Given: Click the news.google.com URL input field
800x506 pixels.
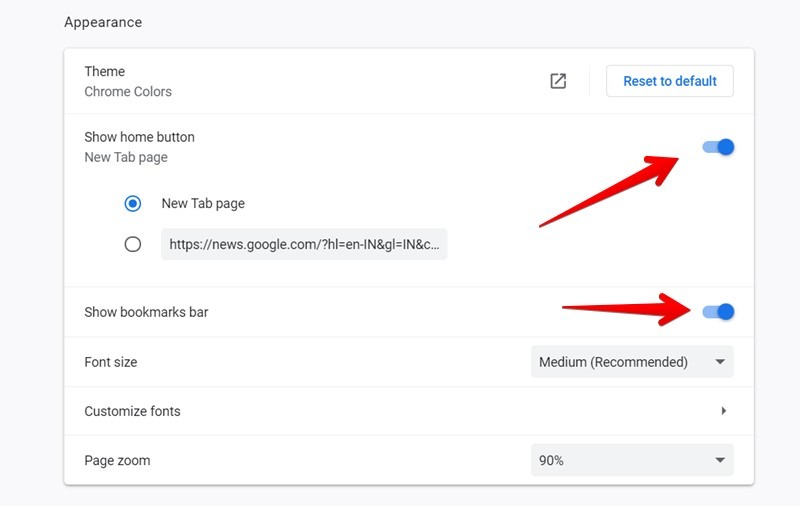Looking at the screenshot, I should [x=304, y=244].
